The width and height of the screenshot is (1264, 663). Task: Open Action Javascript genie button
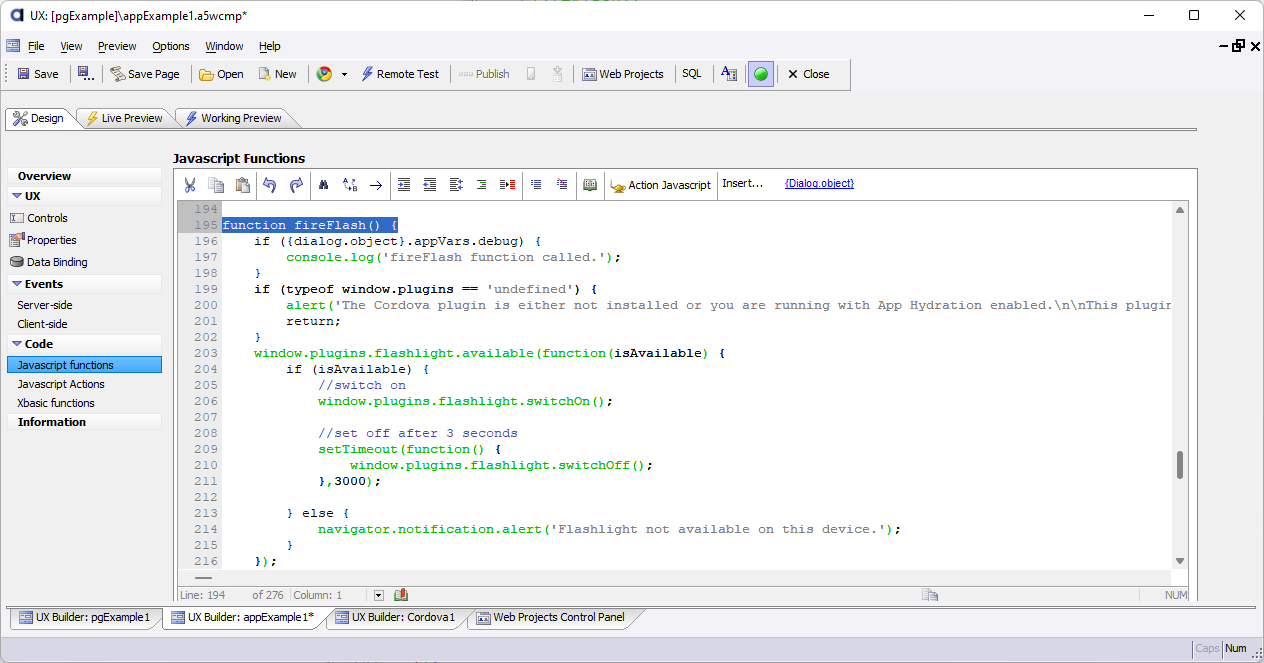tap(661, 185)
